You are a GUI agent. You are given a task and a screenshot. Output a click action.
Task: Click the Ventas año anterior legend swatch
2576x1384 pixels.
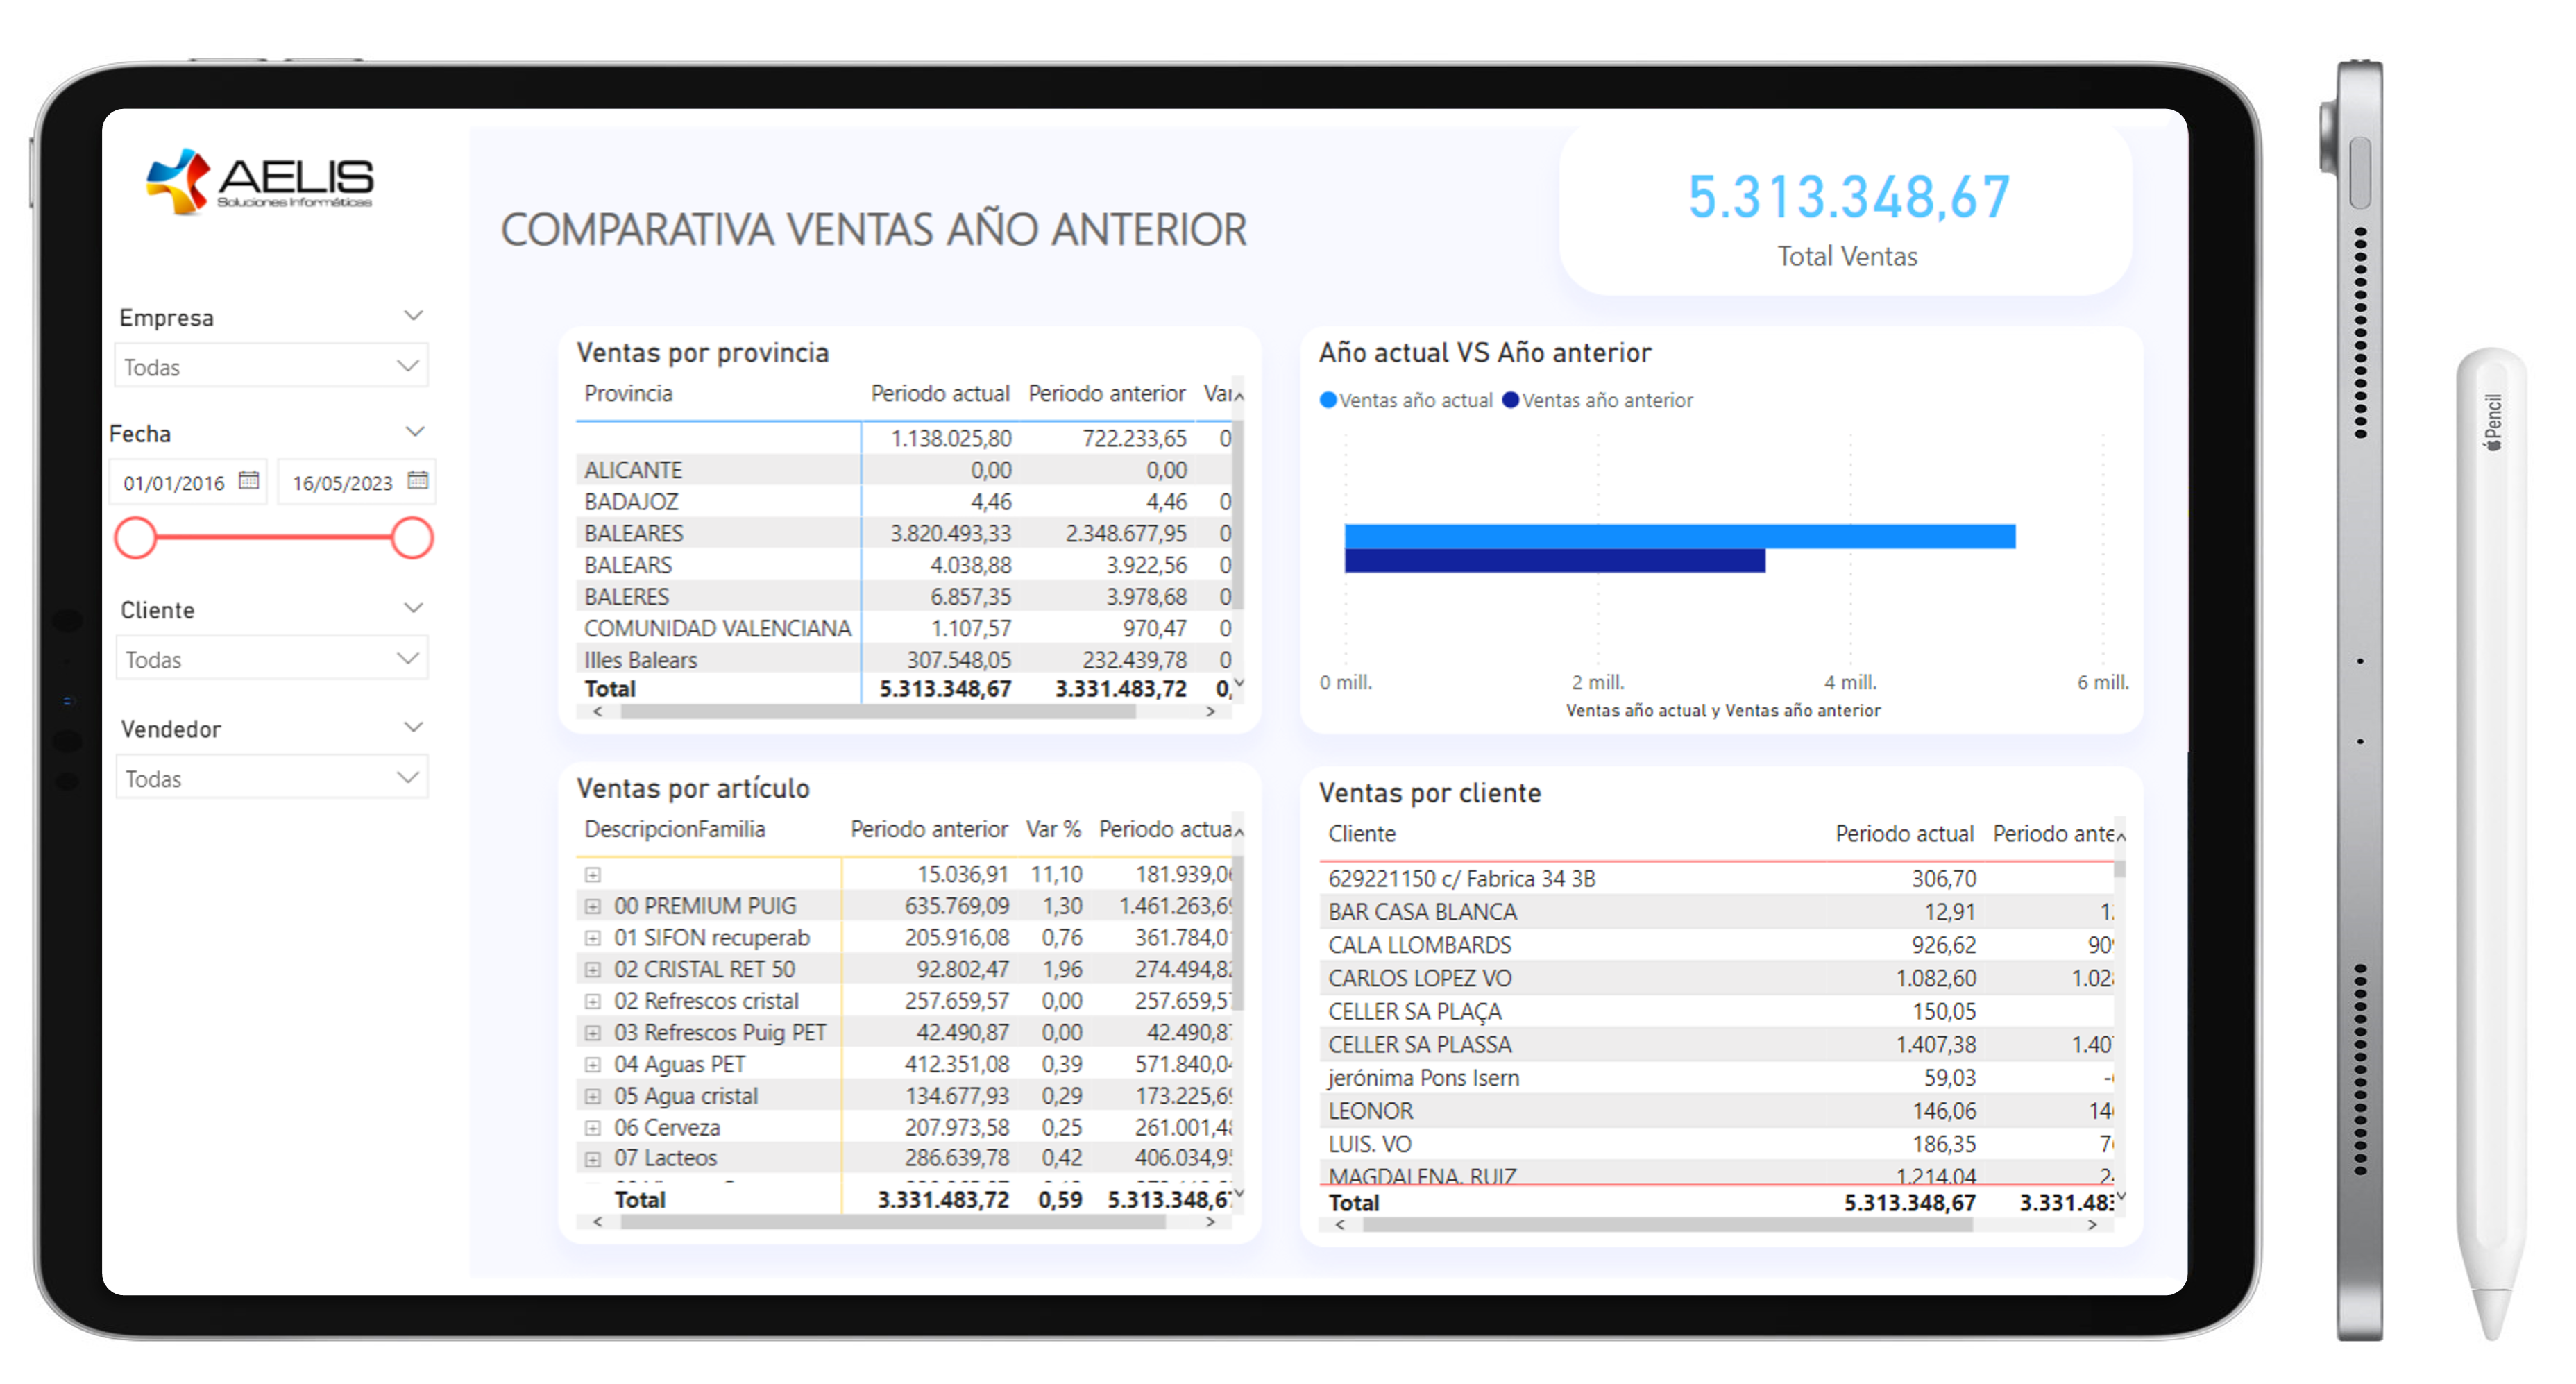(x=1511, y=400)
